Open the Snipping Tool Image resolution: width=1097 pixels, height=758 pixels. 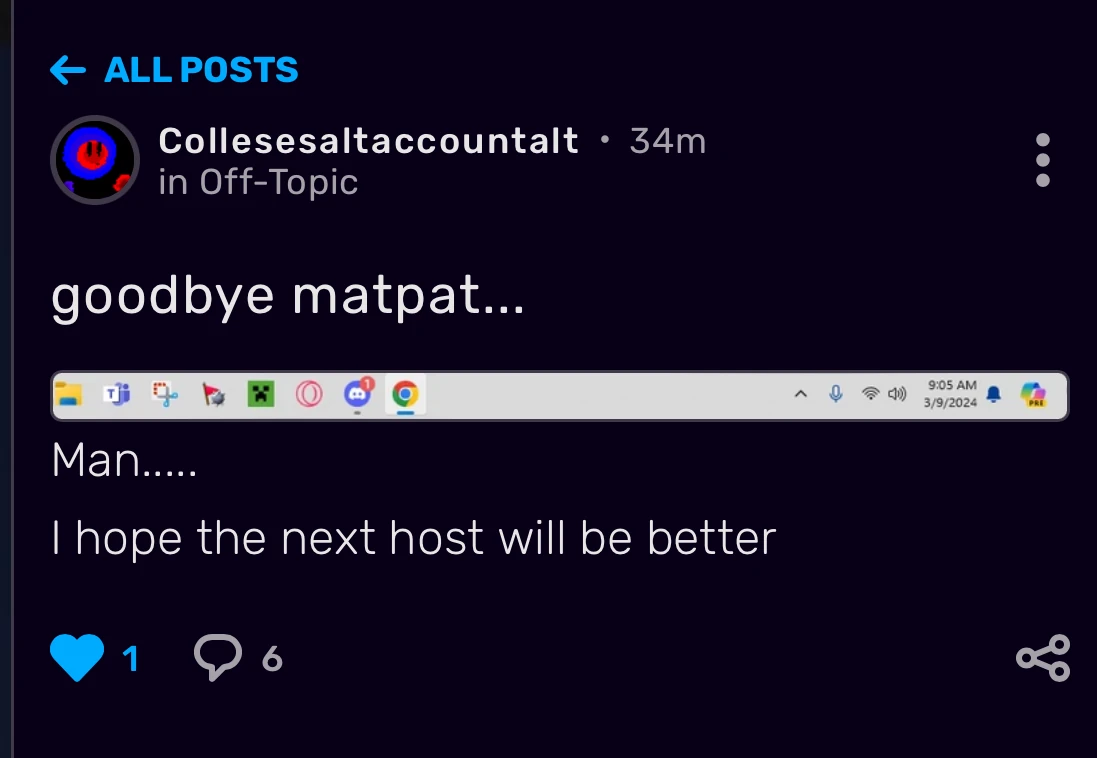164,394
